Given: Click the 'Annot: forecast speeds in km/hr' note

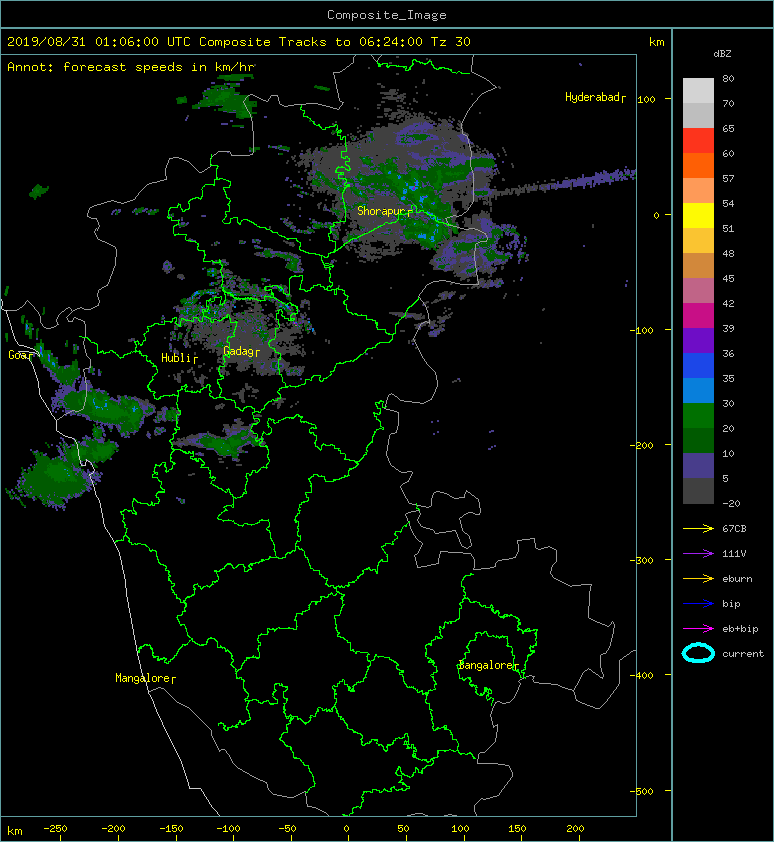Looking at the screenshot, I should [131, 67].
